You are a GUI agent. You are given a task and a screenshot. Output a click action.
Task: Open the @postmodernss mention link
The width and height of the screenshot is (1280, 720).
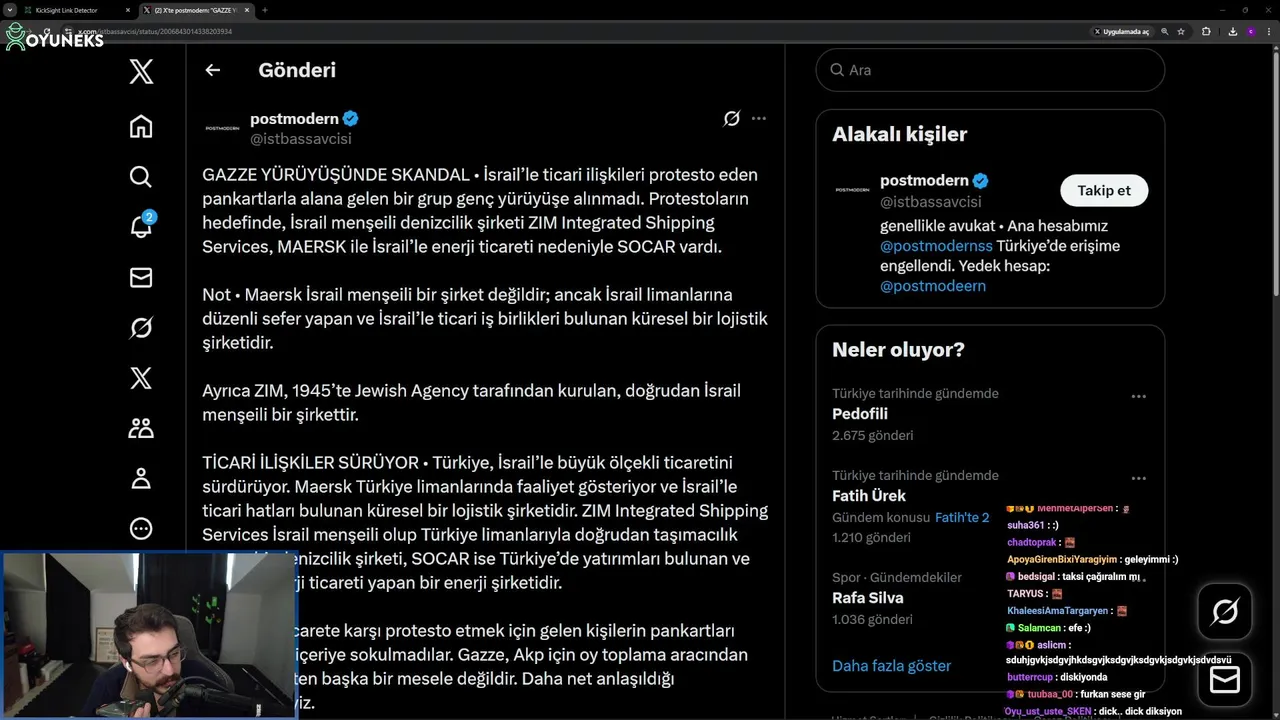click(936, 246)
